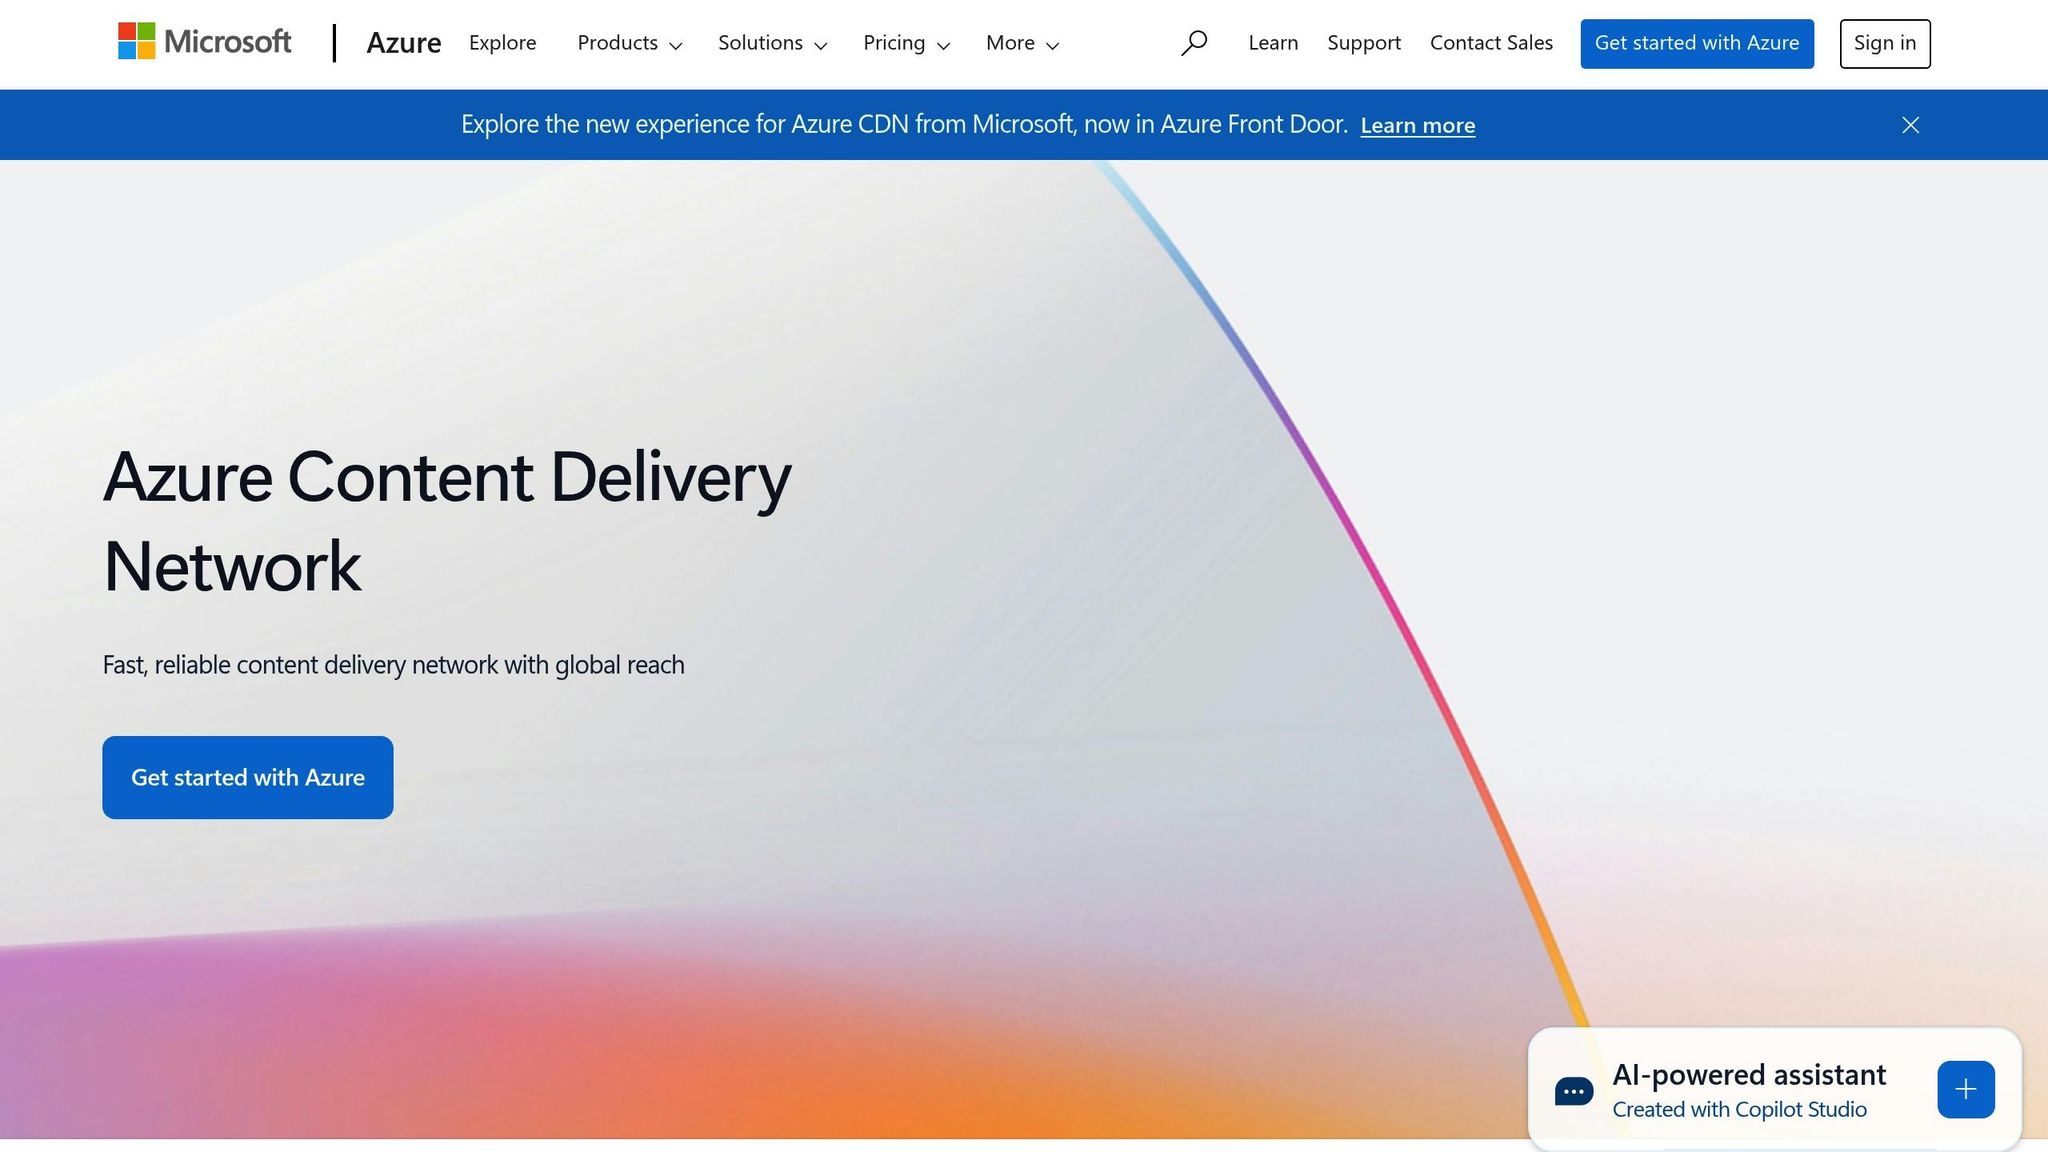Dismiss the blue announcement banner
This screenshot has width=2048, height=1152.
(x=1910, y=125)
